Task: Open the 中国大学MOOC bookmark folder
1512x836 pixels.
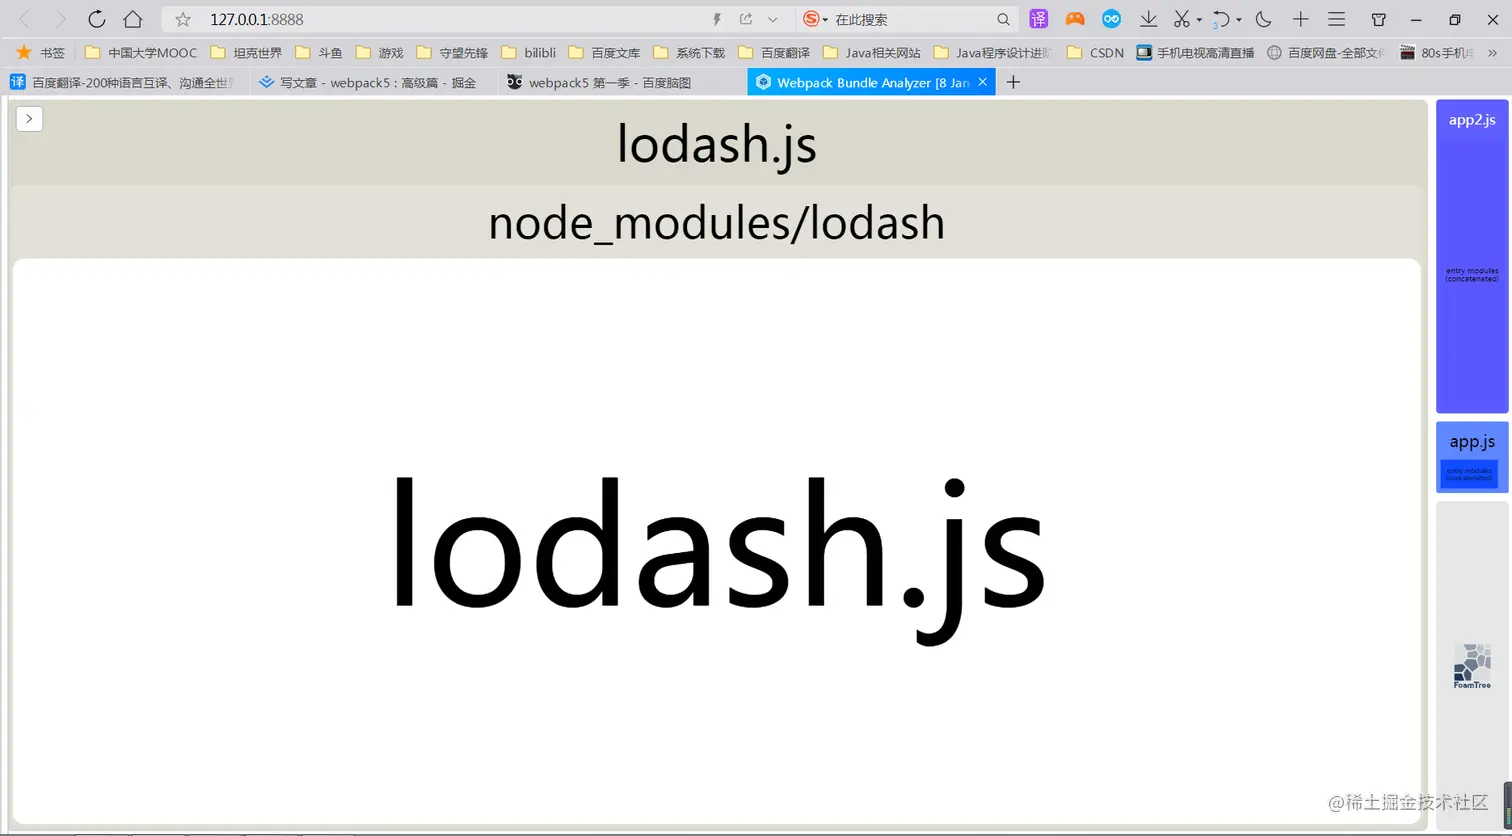Action: pos(141,52)
